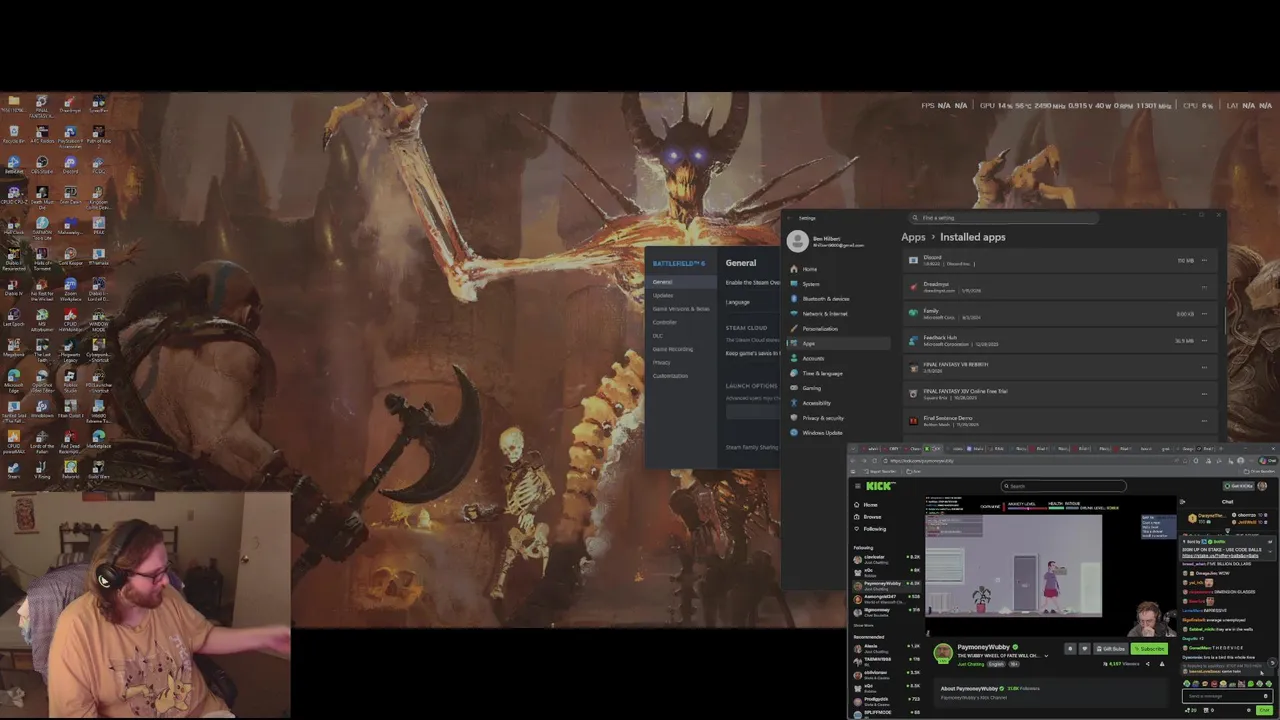Select the Last Epoch desktop icon

pos(14,315)
